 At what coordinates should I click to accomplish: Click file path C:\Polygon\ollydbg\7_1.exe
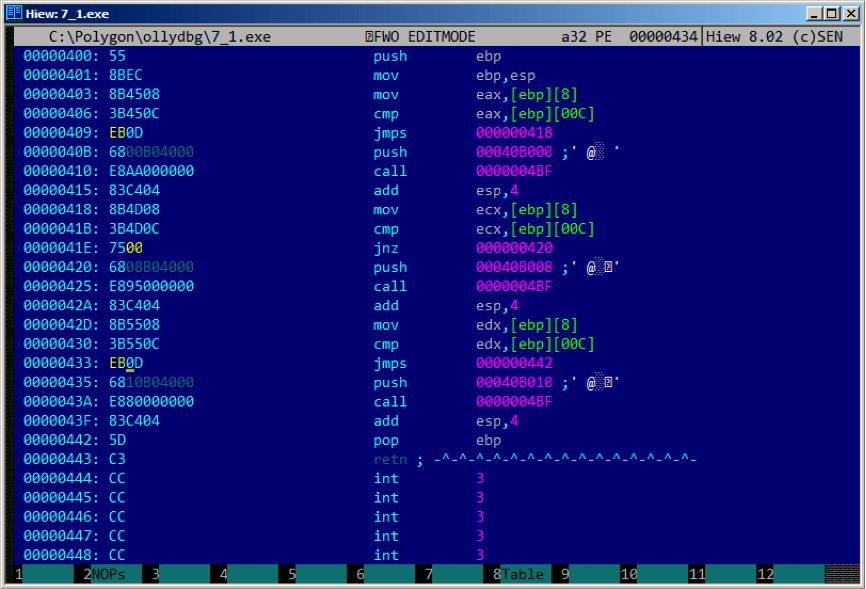pyautogui.click(x=160, y=37)
